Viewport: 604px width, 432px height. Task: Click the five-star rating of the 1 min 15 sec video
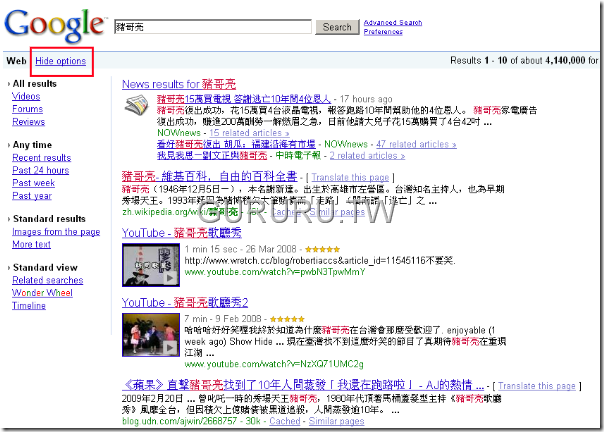pos(322,249)
